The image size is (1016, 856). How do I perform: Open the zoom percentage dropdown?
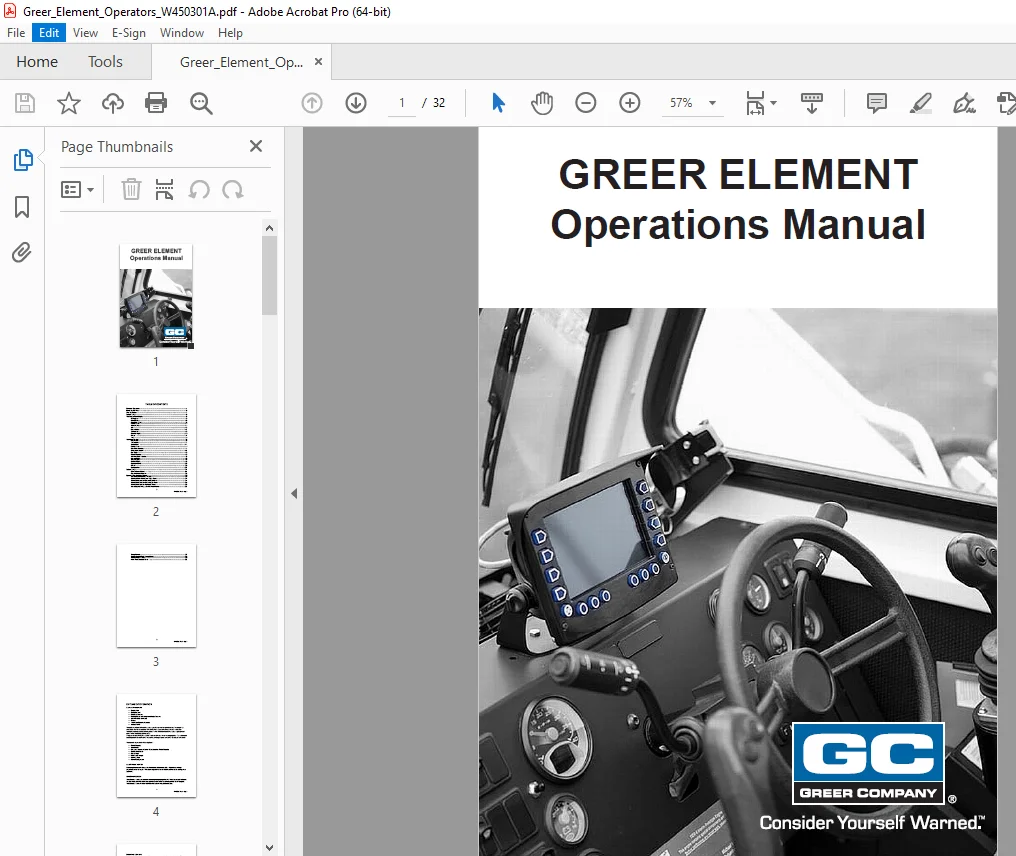[713, 102]
